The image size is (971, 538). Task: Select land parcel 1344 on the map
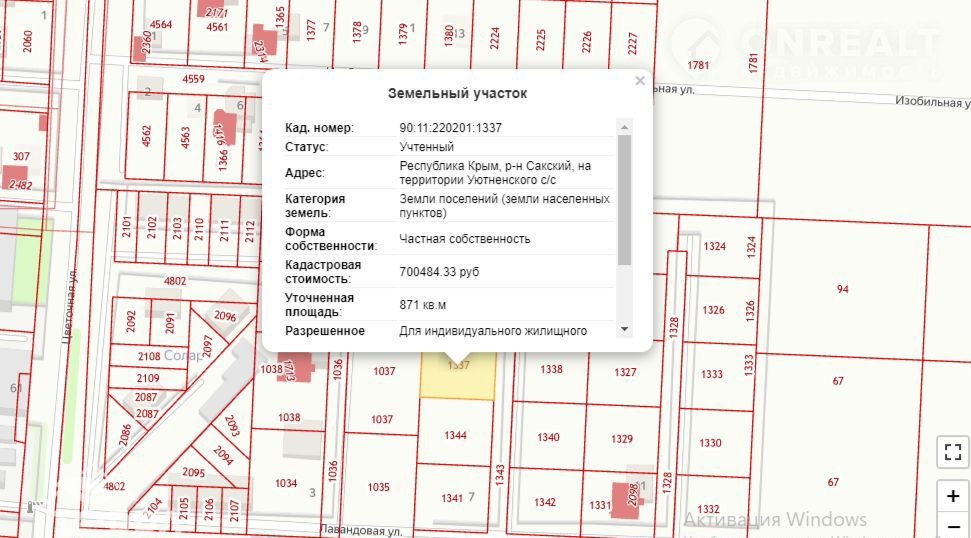[x=455, y=435]
